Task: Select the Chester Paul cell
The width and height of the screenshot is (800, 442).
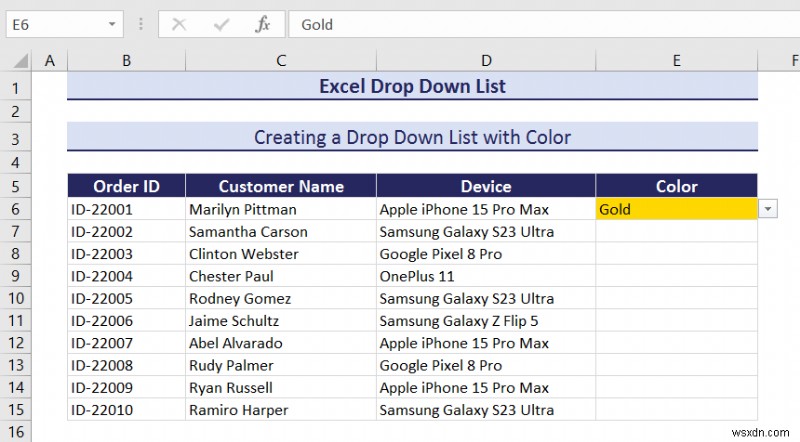Action: [281, 276]
